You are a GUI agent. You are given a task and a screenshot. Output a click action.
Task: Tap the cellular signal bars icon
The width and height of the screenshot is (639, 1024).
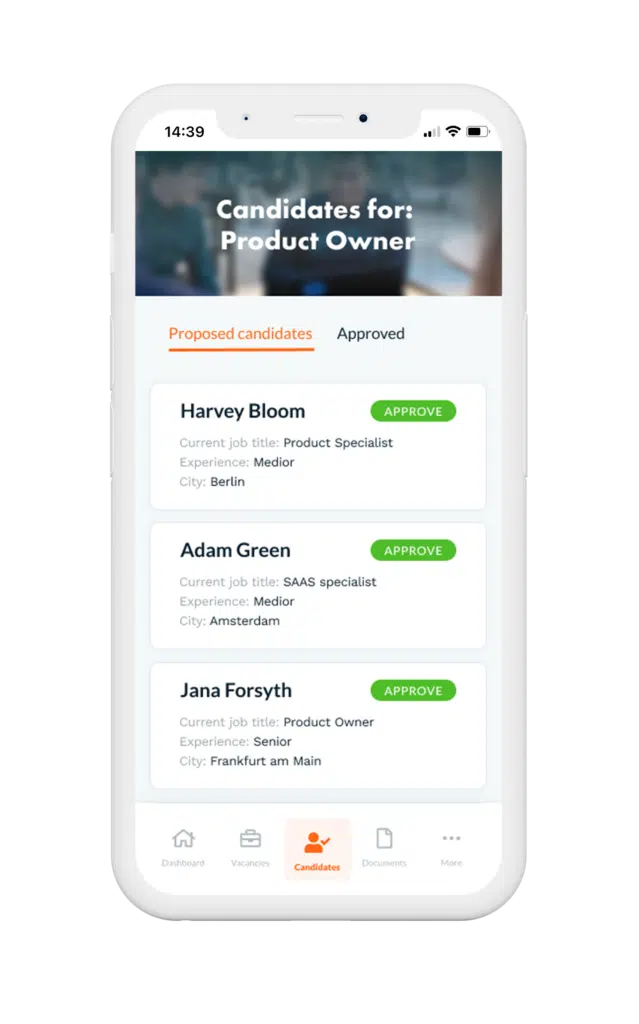pyautogui.click(x=431, y=133)
